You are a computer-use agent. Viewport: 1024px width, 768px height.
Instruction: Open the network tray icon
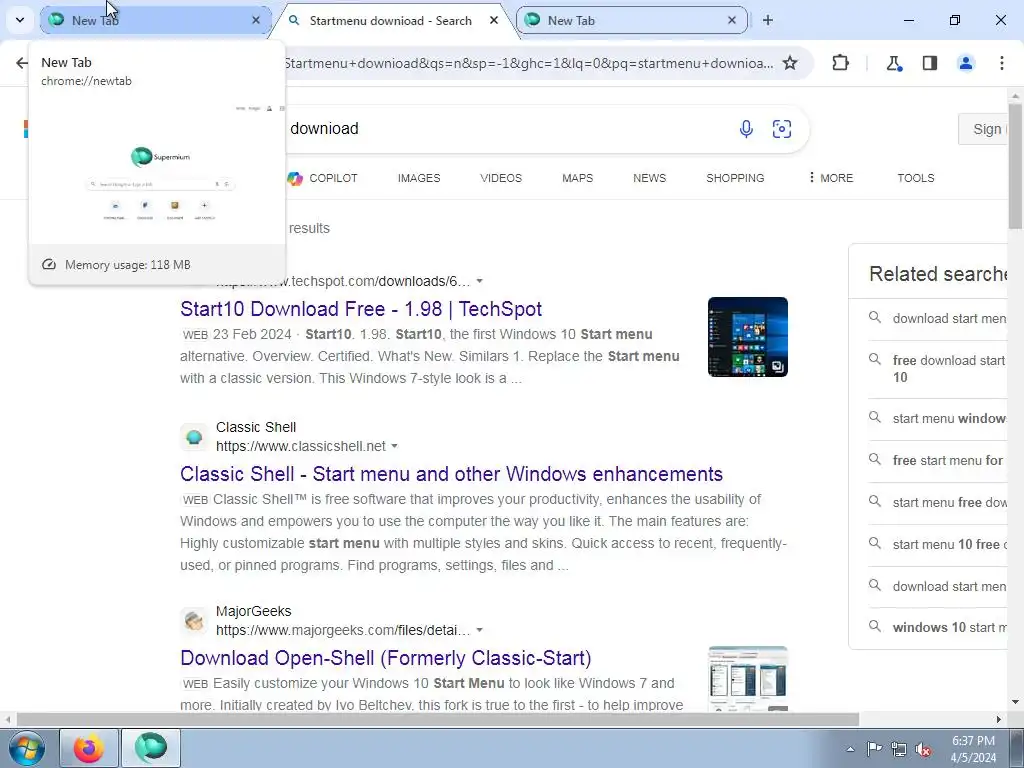click(899, 749)
